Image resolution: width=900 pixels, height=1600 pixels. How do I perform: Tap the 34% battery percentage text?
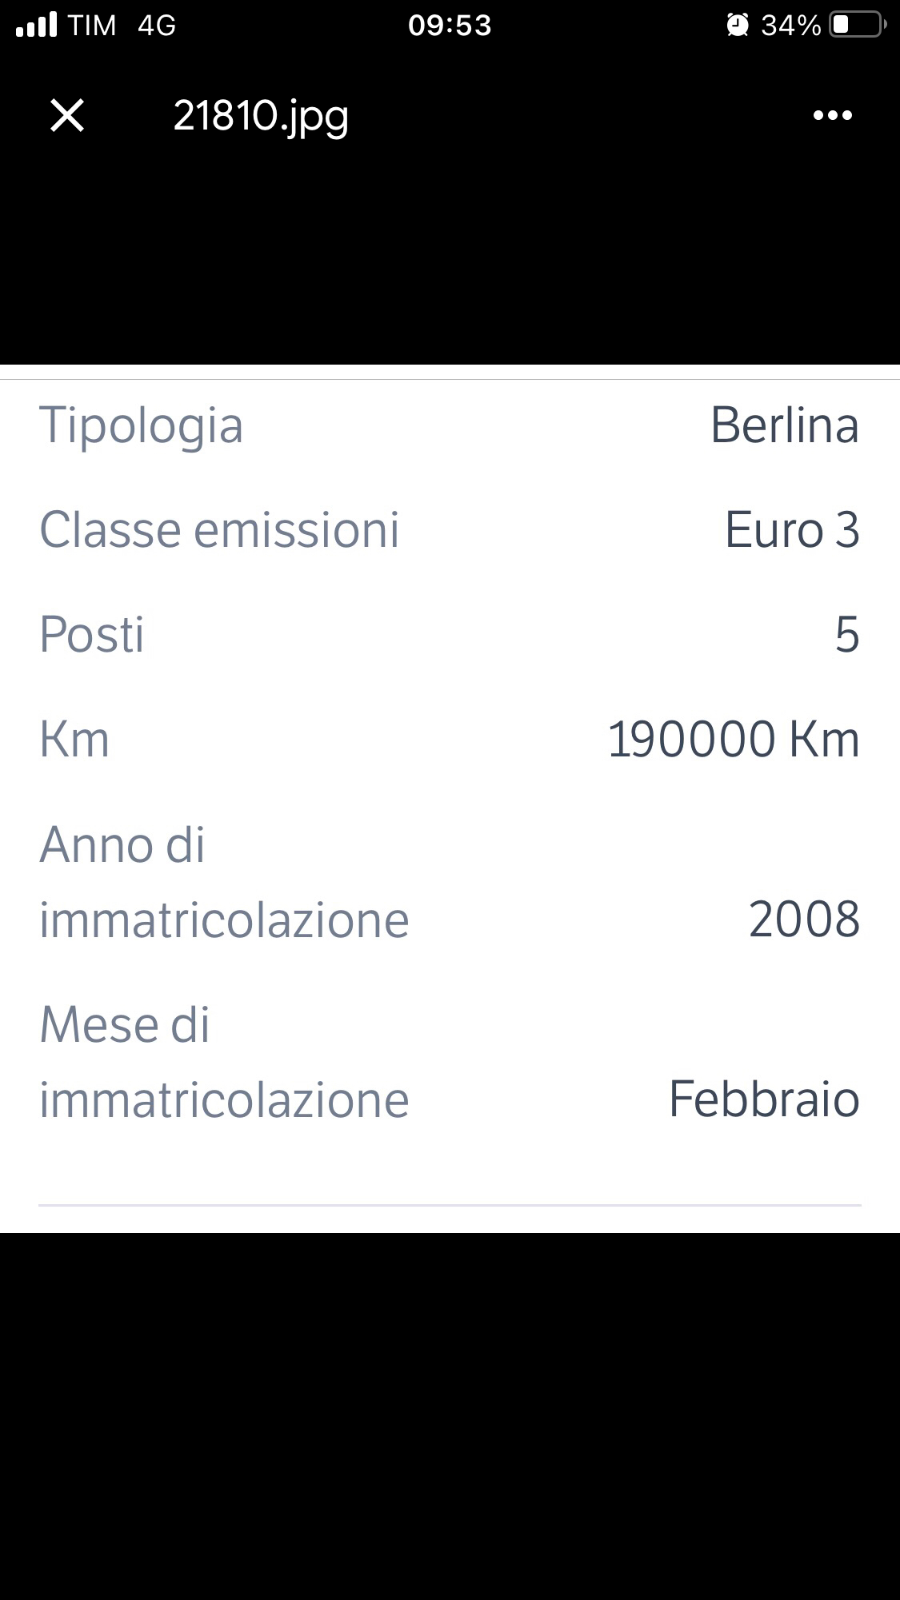point(790,25)
